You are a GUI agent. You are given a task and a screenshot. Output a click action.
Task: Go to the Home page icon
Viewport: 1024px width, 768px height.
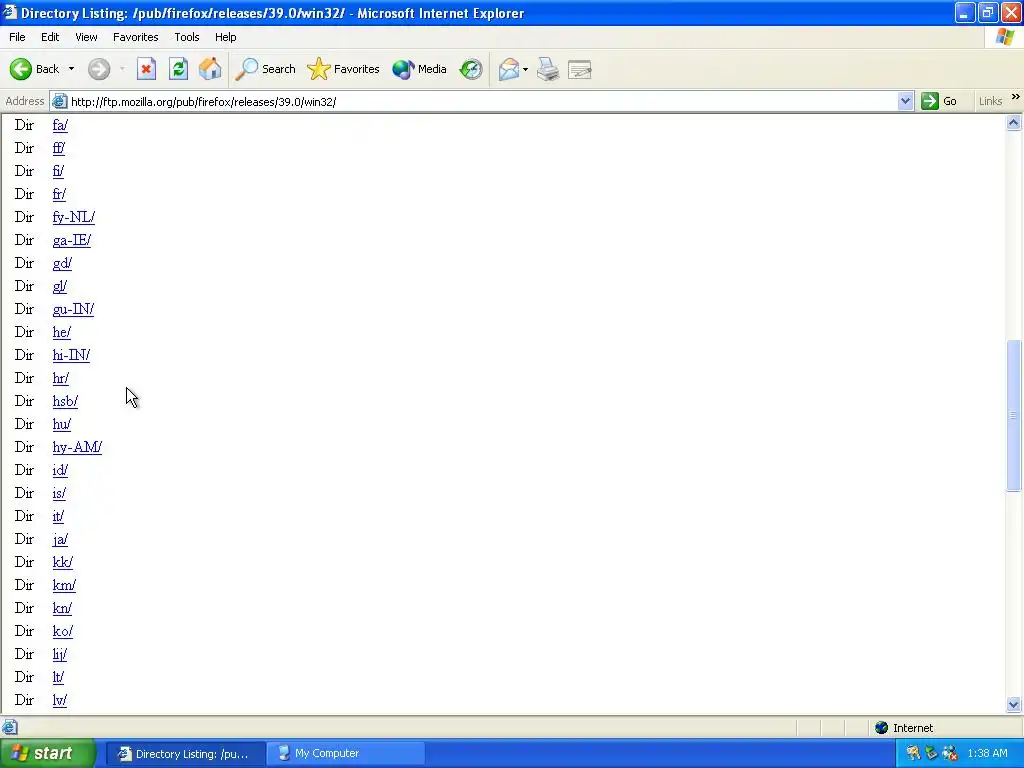(x=210, y=69)
